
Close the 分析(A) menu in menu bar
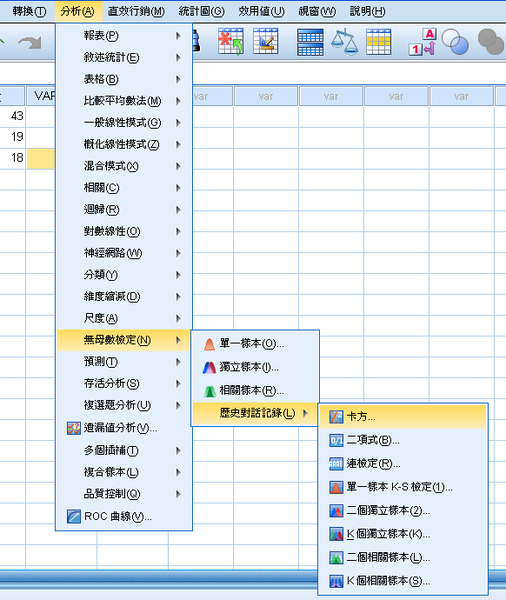tap(78, 11)
